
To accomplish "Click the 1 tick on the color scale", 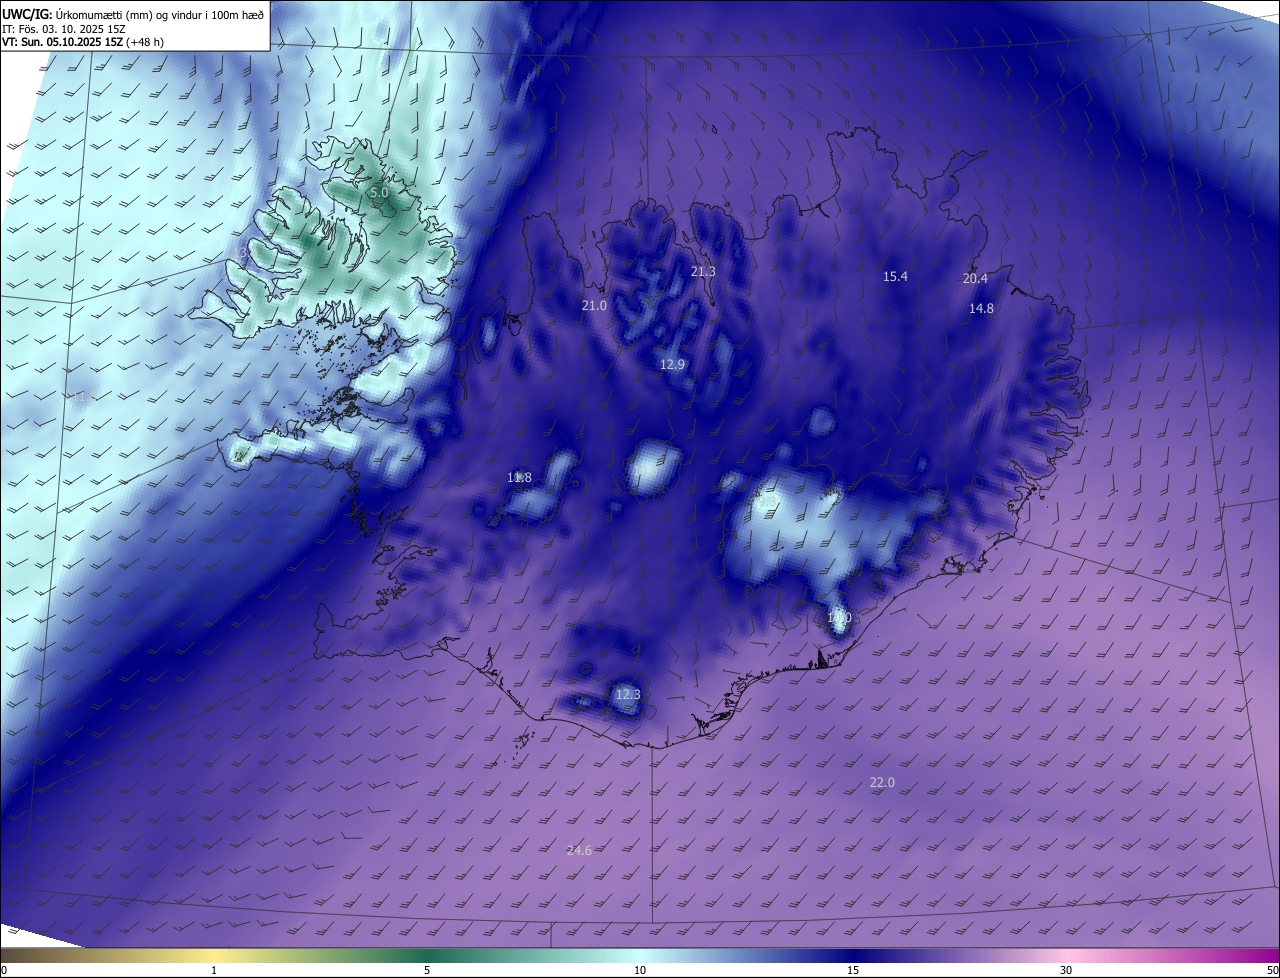I will 214,970.
